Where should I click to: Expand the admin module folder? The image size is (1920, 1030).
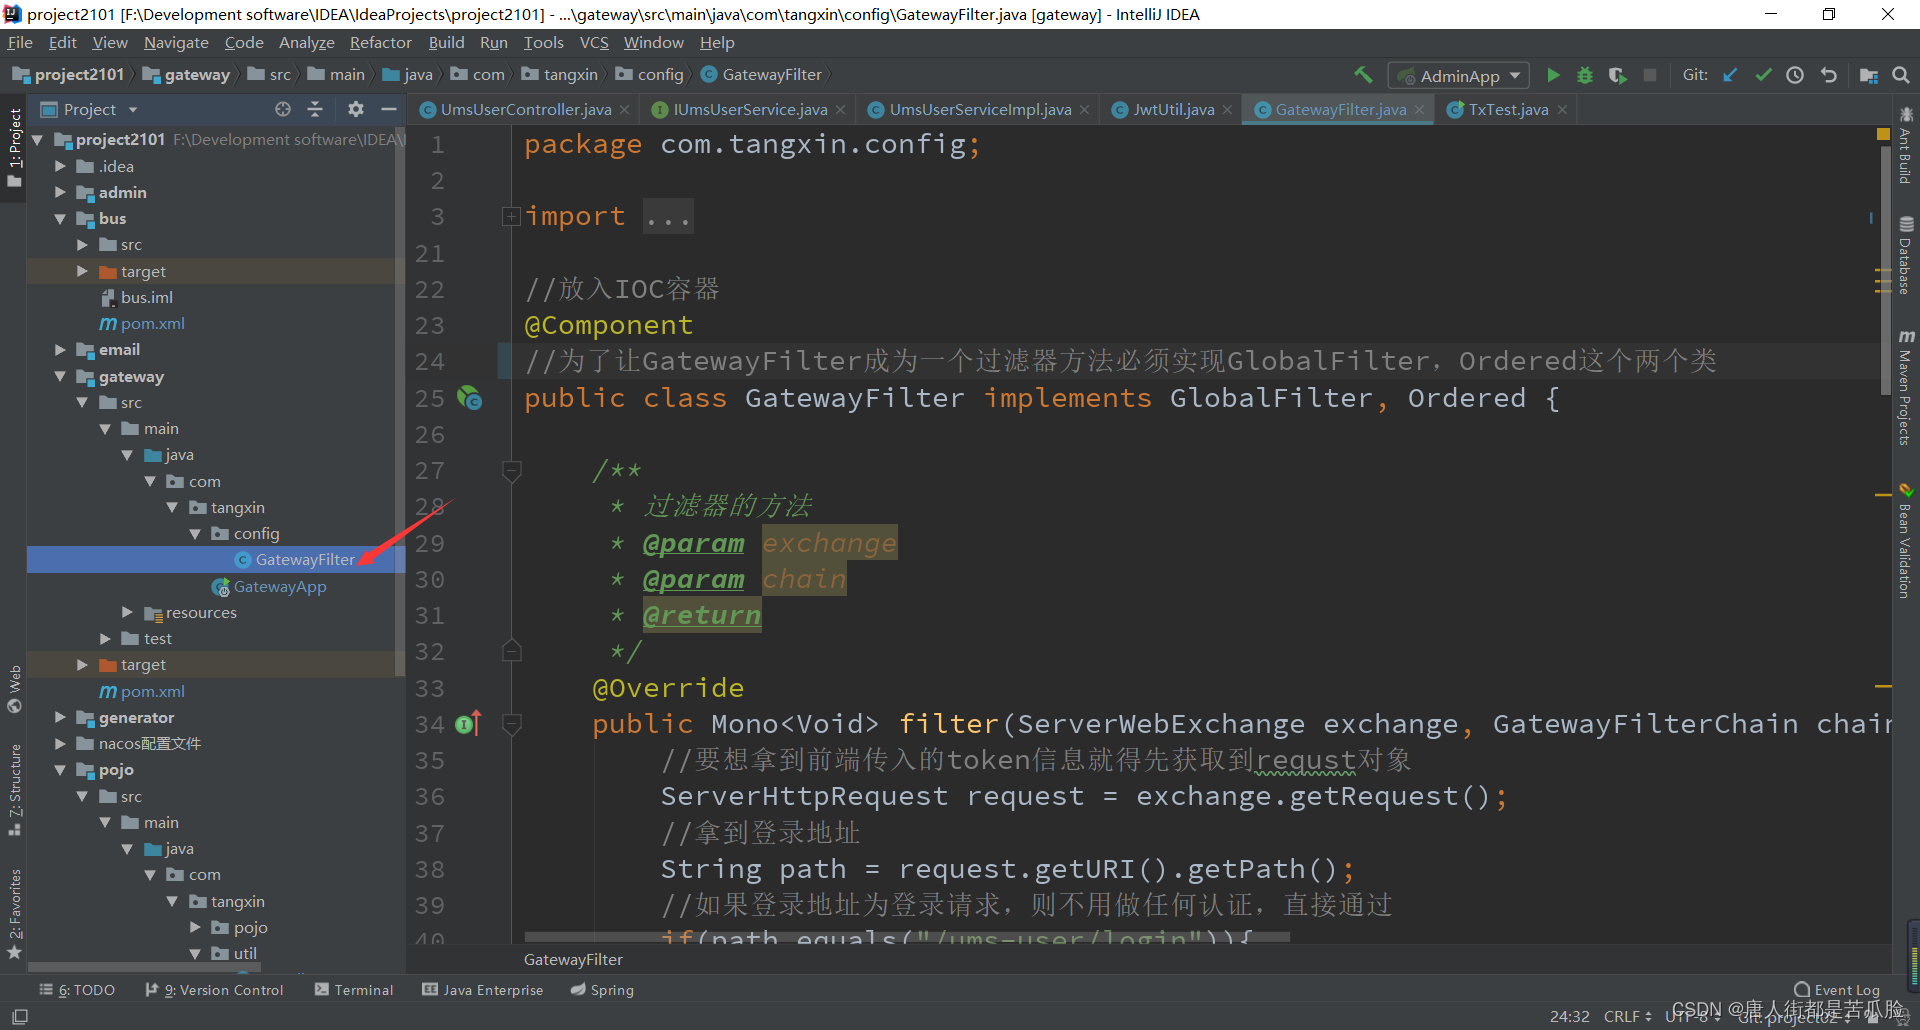click(x=60, y=192)
